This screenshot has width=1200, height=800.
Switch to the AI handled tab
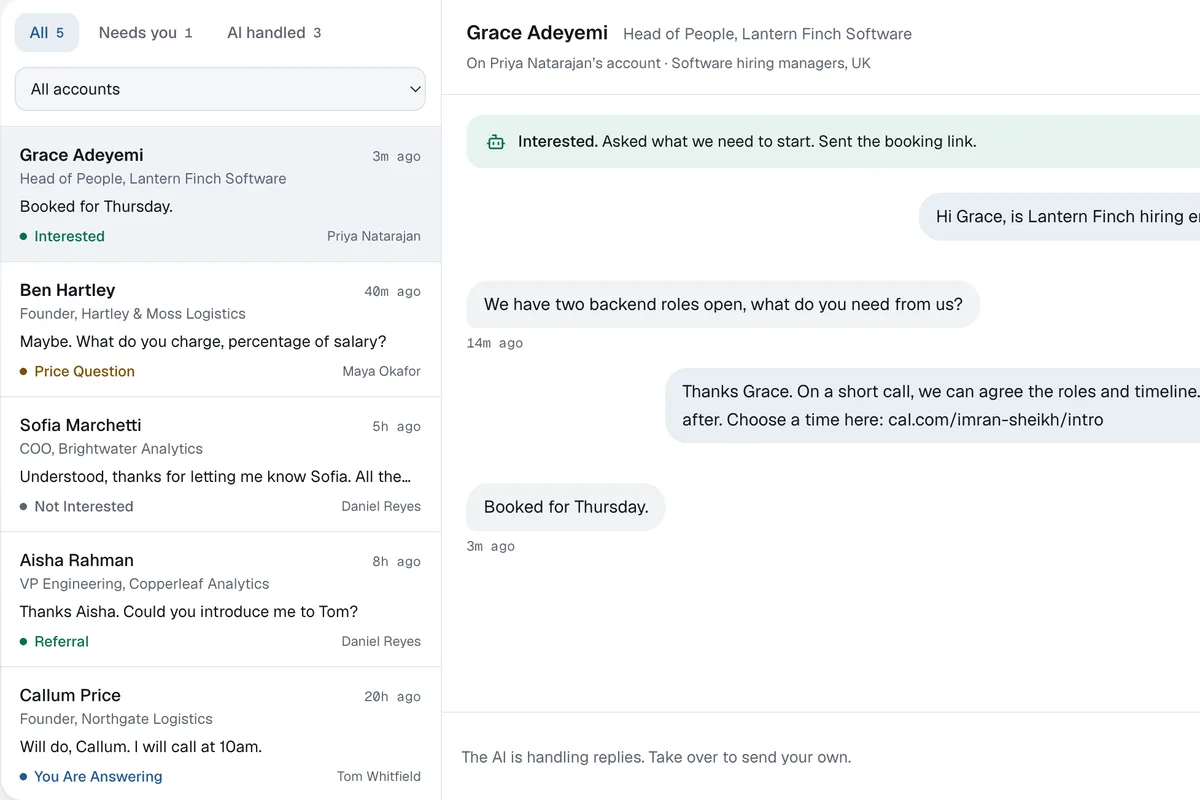point(274,33)
